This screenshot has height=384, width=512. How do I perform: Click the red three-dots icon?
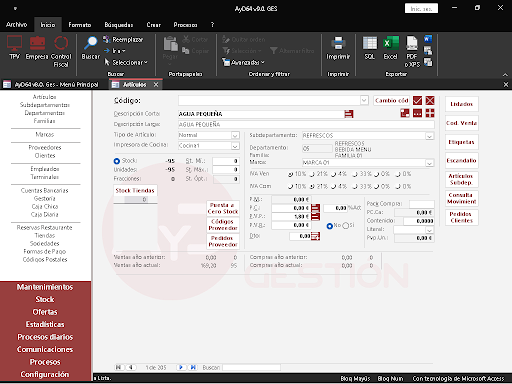click(417, 113)
